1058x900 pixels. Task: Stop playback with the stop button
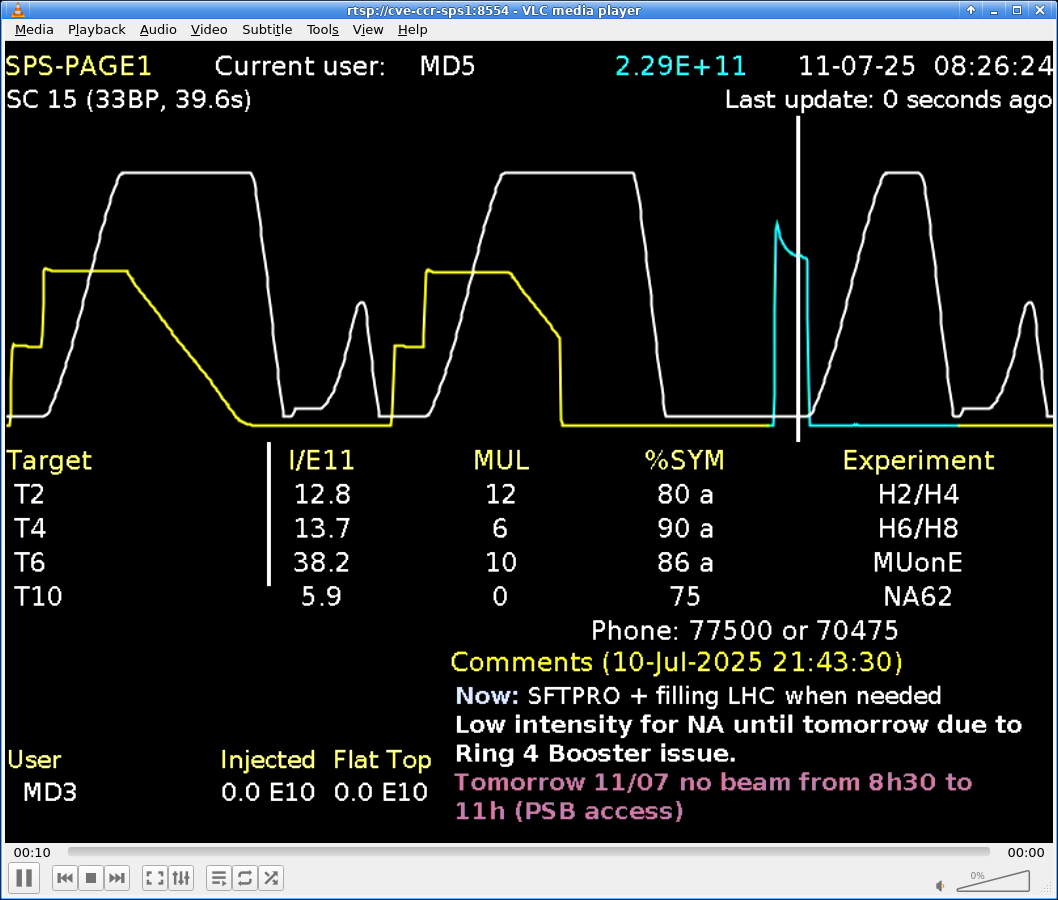(x=91, y=878)
